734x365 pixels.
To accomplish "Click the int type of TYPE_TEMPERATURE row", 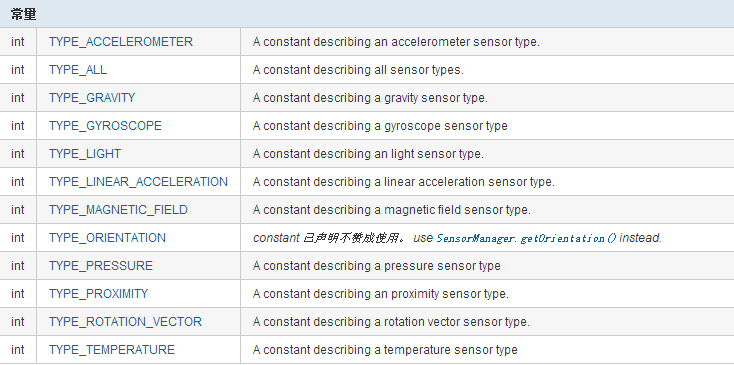I will point(18,350).
